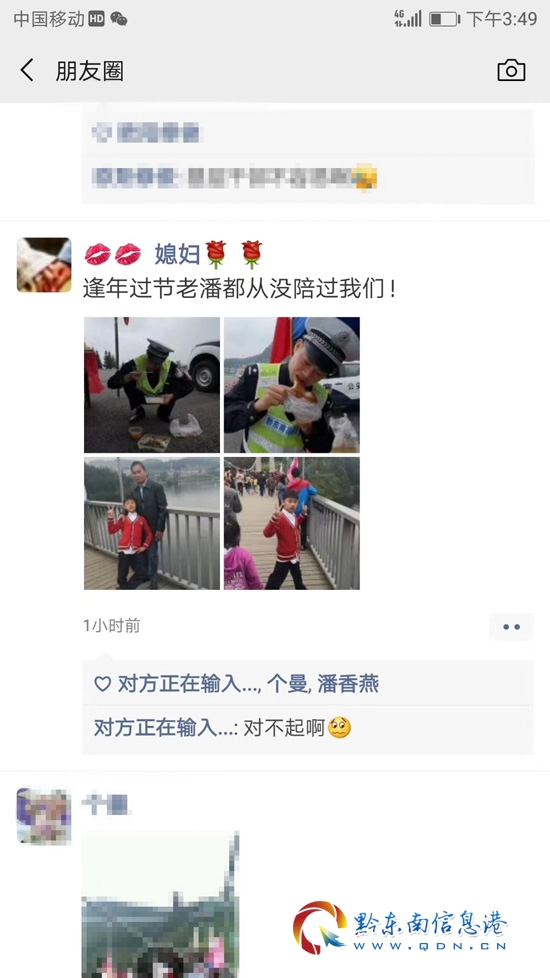Open liker 潘香燕's profile
Screen dimensions: 550x978
point(348,684)
